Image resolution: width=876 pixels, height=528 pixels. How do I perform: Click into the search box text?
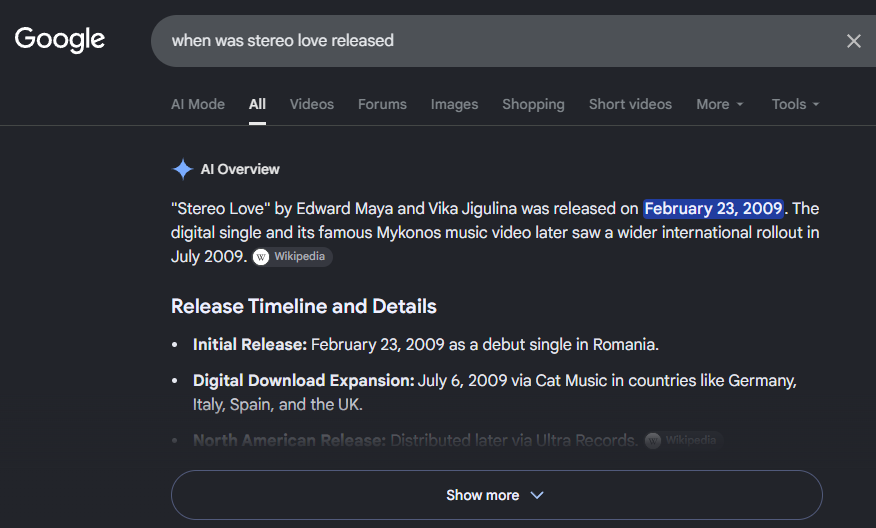(282, 41)
